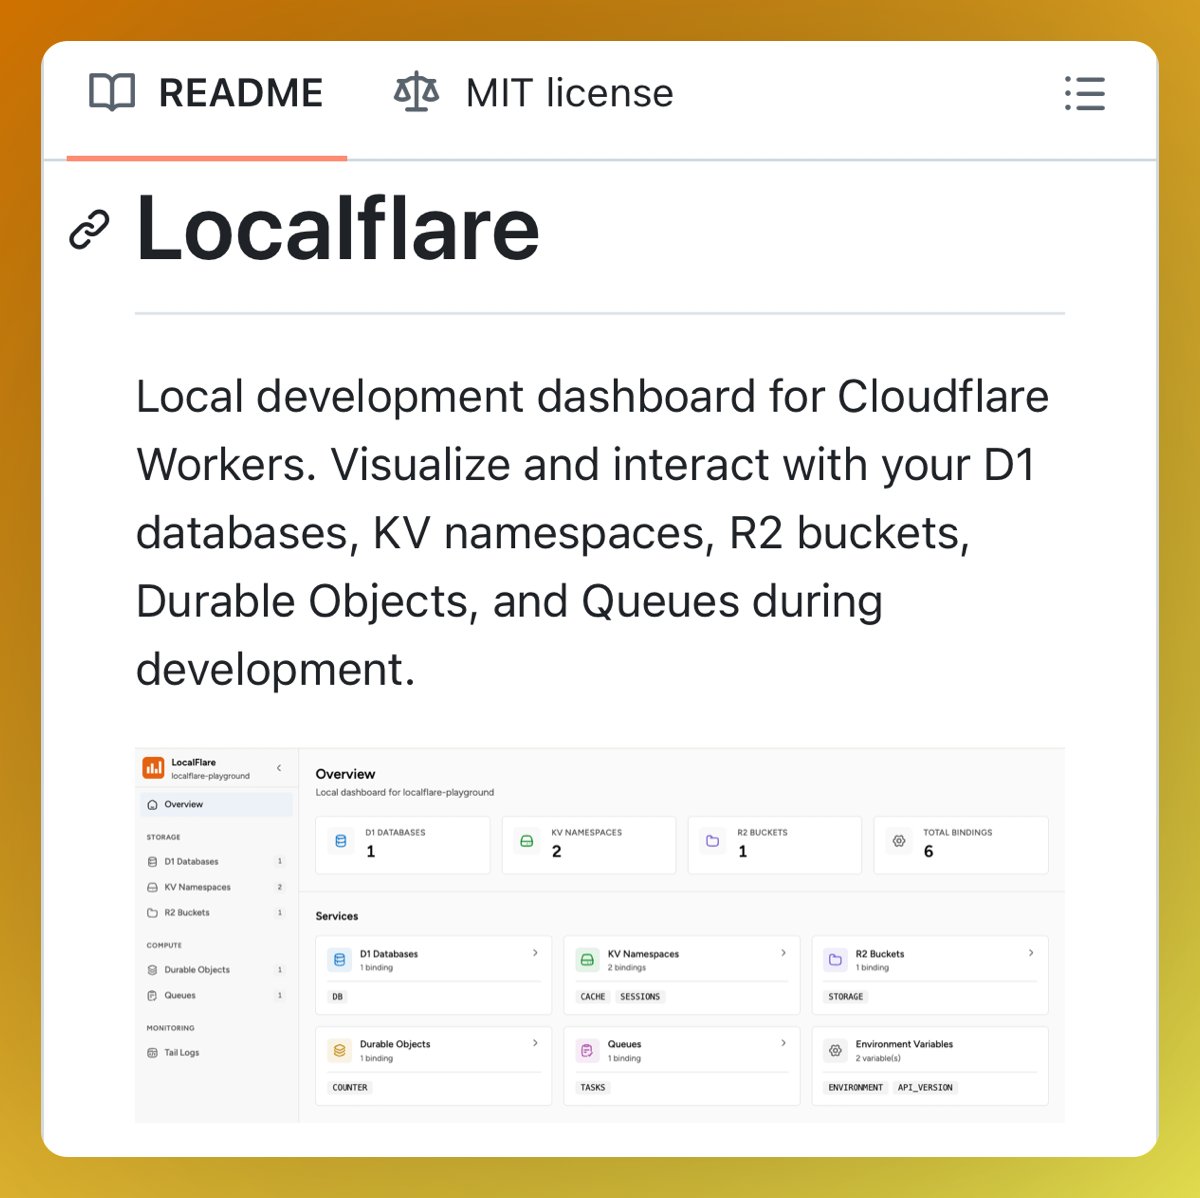Click the Overview sidebar home icon
This screenshot has width=1200, height=1198.
tap(152, 804)
